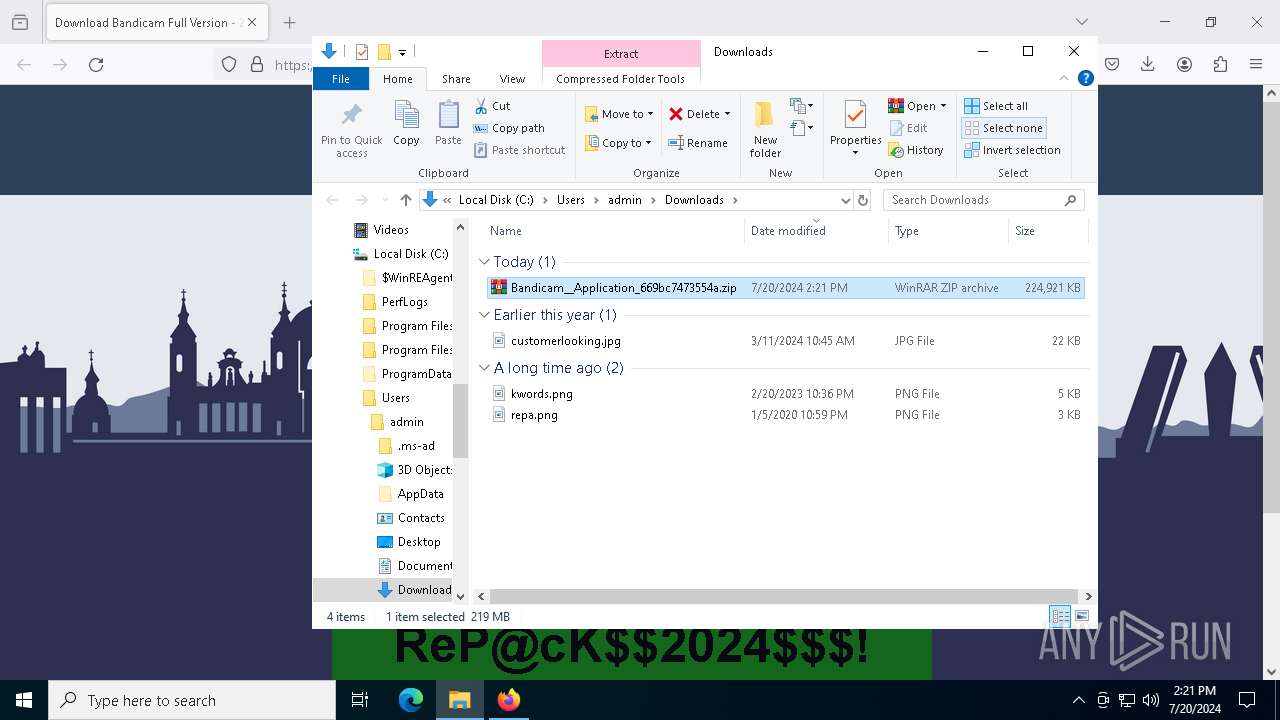Click Users in address breadcrumb
The height and width of the screenshot is (720, 1280).
point(571,200)
